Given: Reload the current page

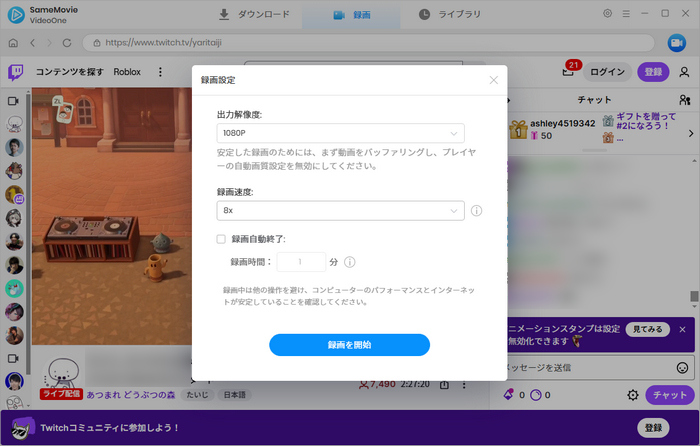Looking at the screenshot, I should (x=67, y=43).
